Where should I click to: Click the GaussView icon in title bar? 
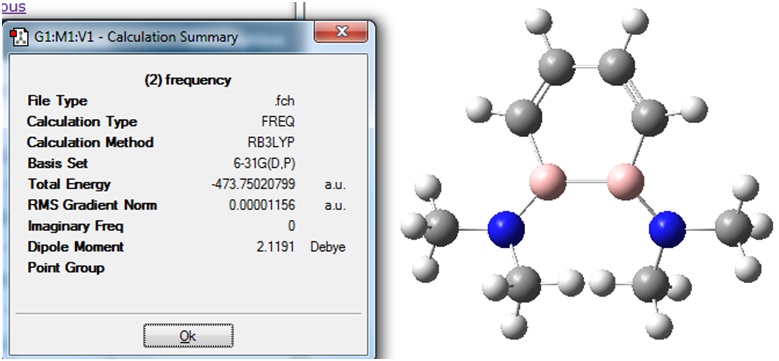pyautogui.click(x=20, y=37)
